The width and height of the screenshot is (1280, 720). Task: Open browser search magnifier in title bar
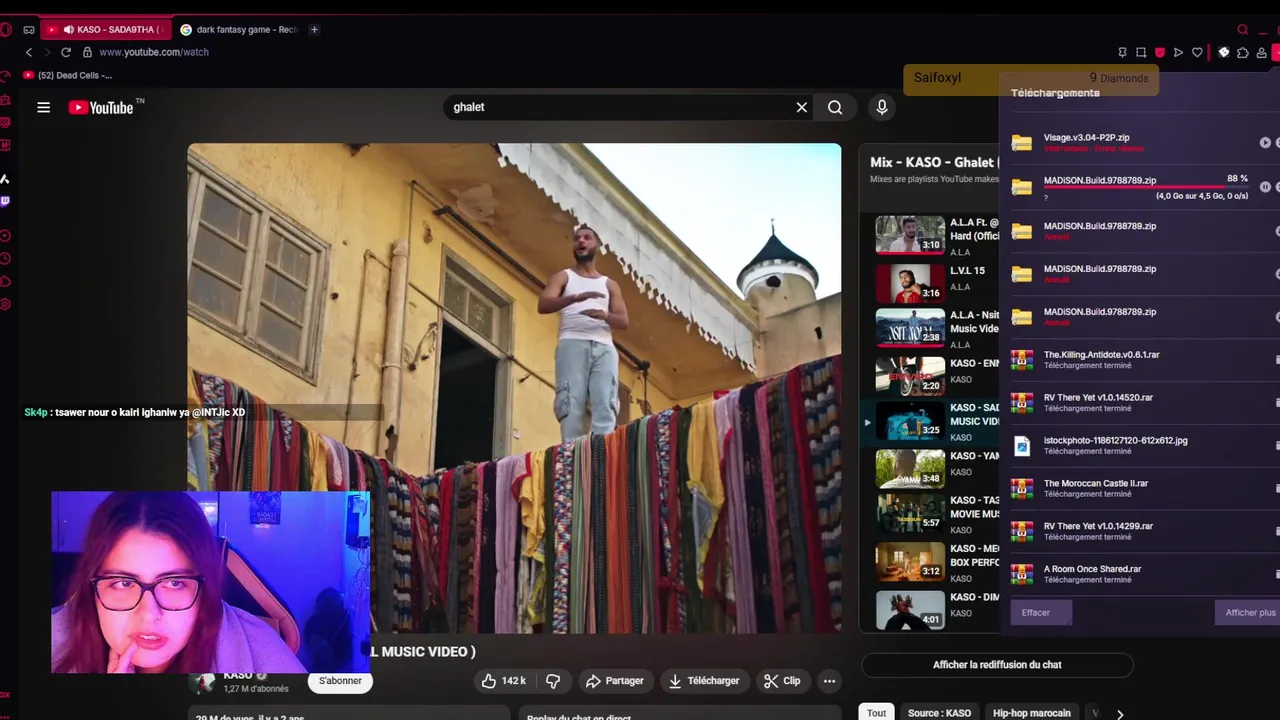tap(1243, 29)
